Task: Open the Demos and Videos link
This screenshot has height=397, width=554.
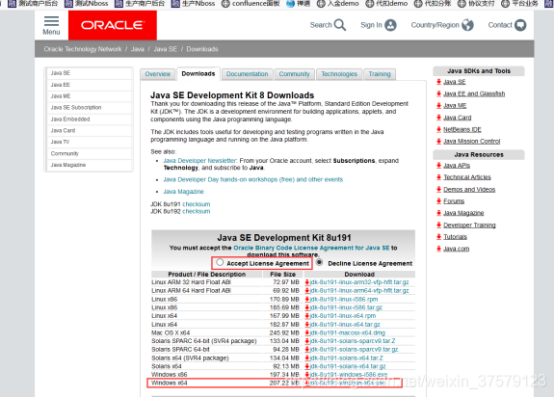Action: click(x=469, y=190)
